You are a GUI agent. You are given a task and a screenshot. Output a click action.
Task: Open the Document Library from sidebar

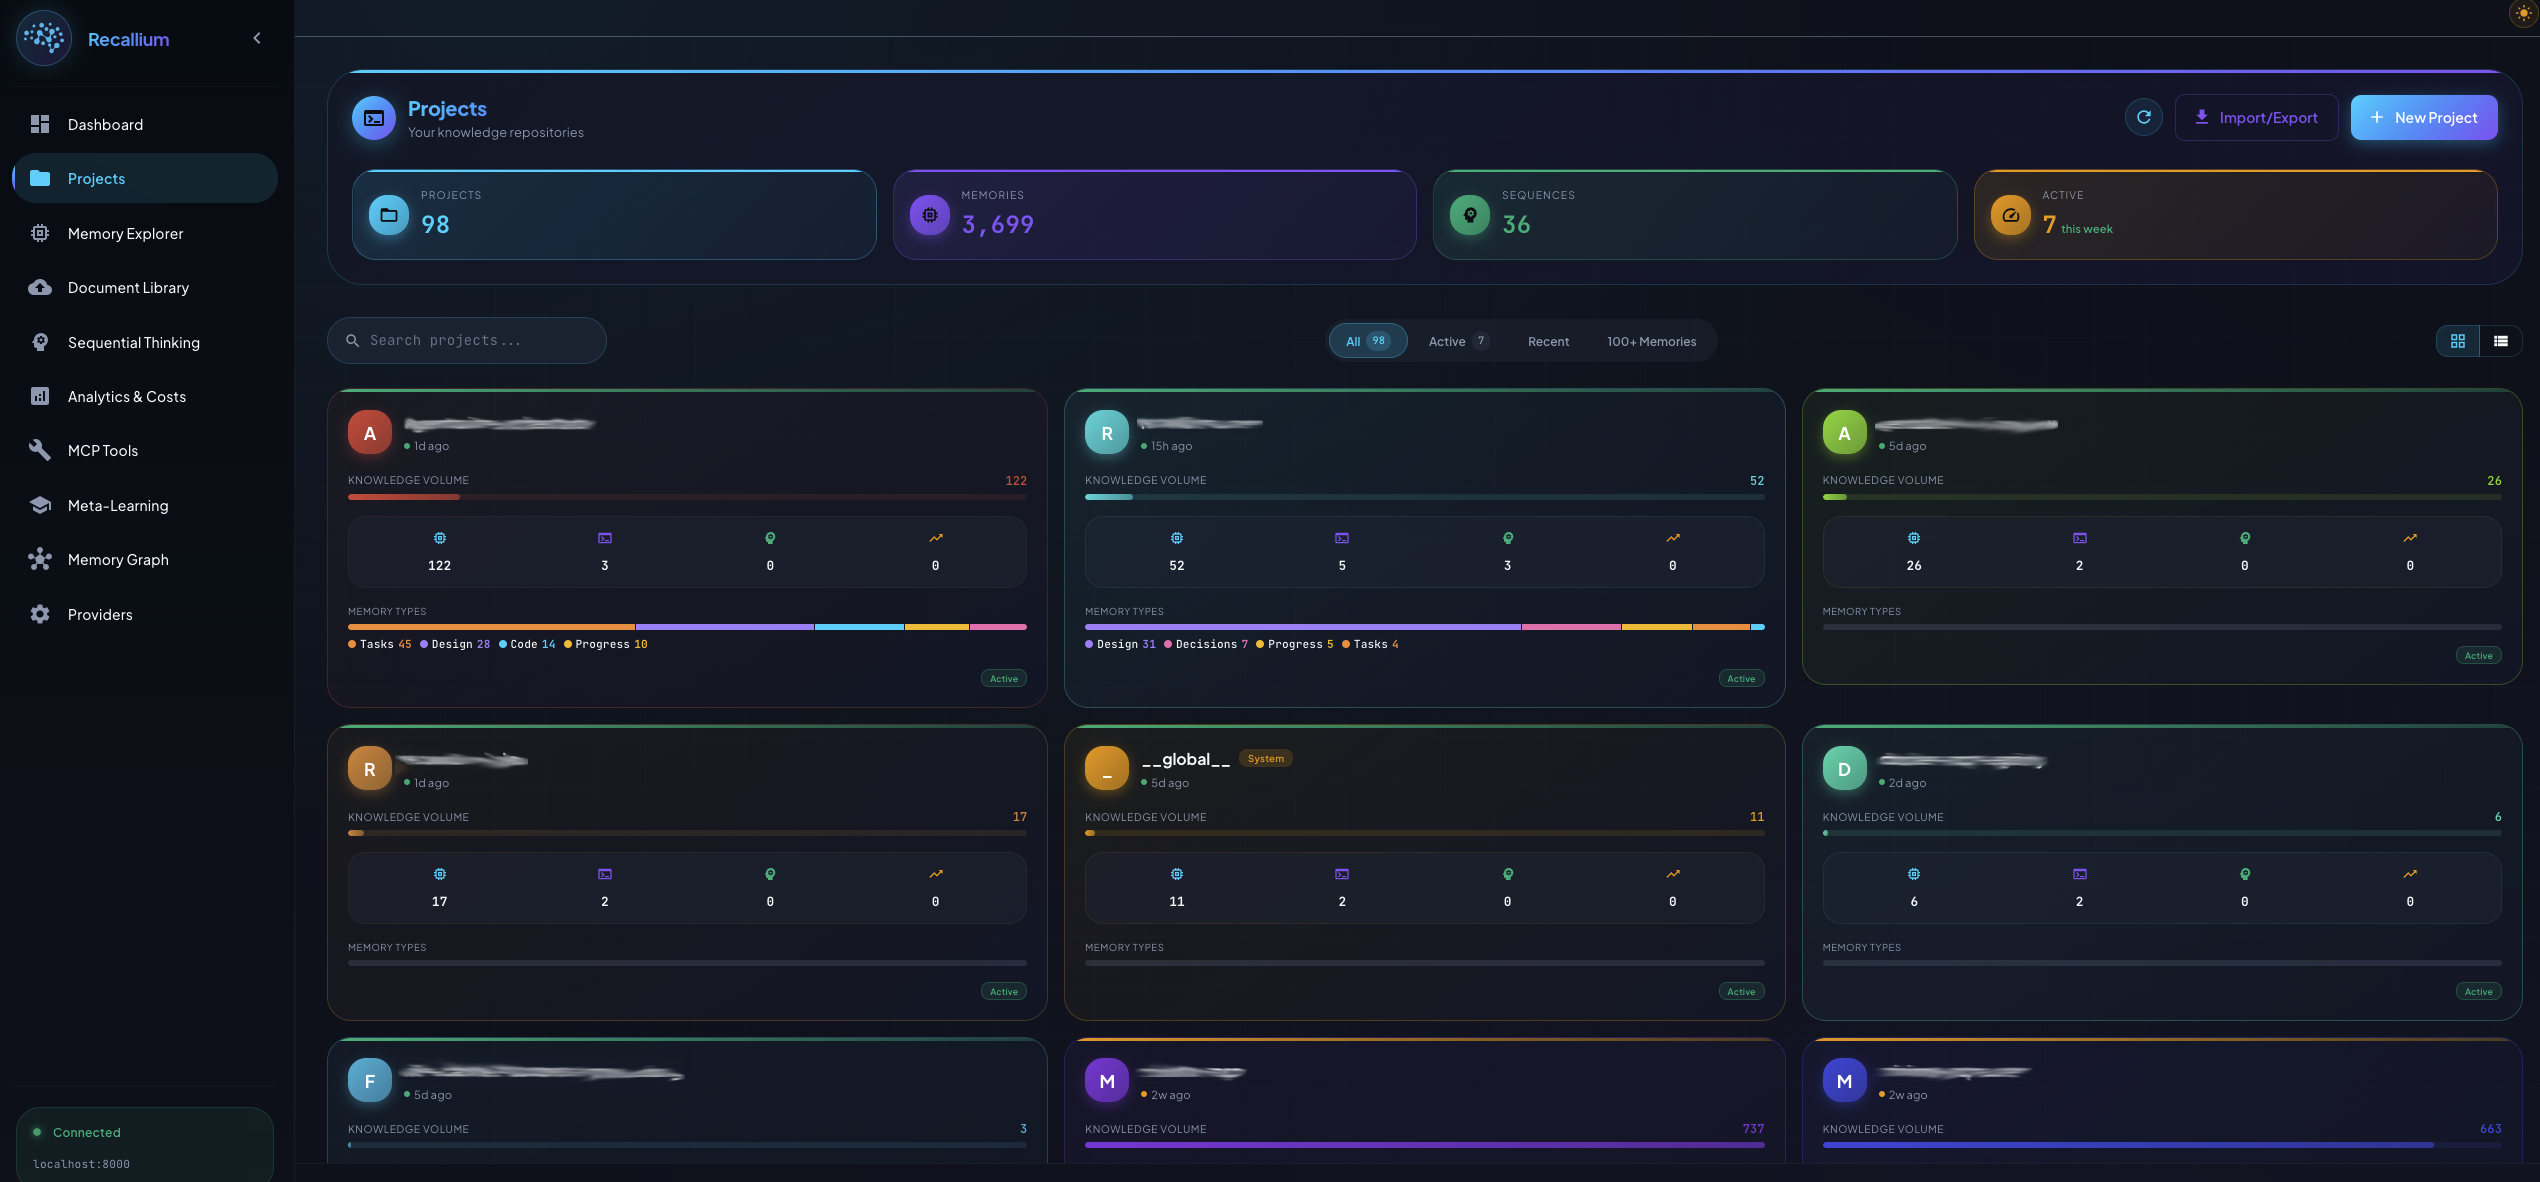128,287
